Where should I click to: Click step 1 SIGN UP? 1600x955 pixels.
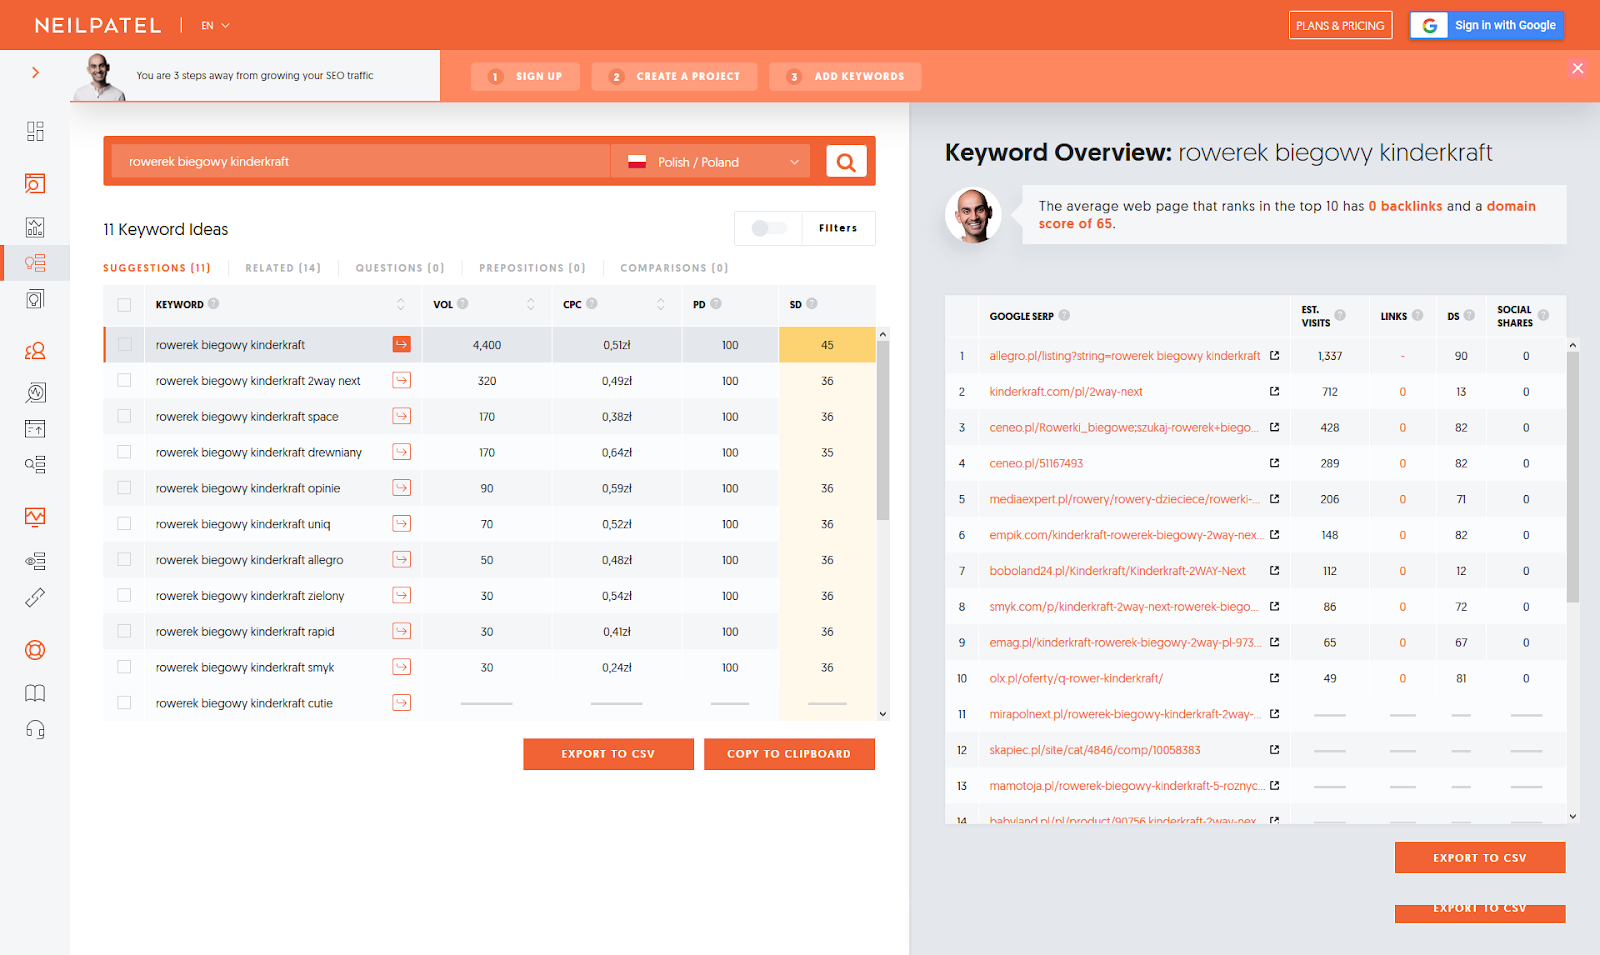pos(526,76)
